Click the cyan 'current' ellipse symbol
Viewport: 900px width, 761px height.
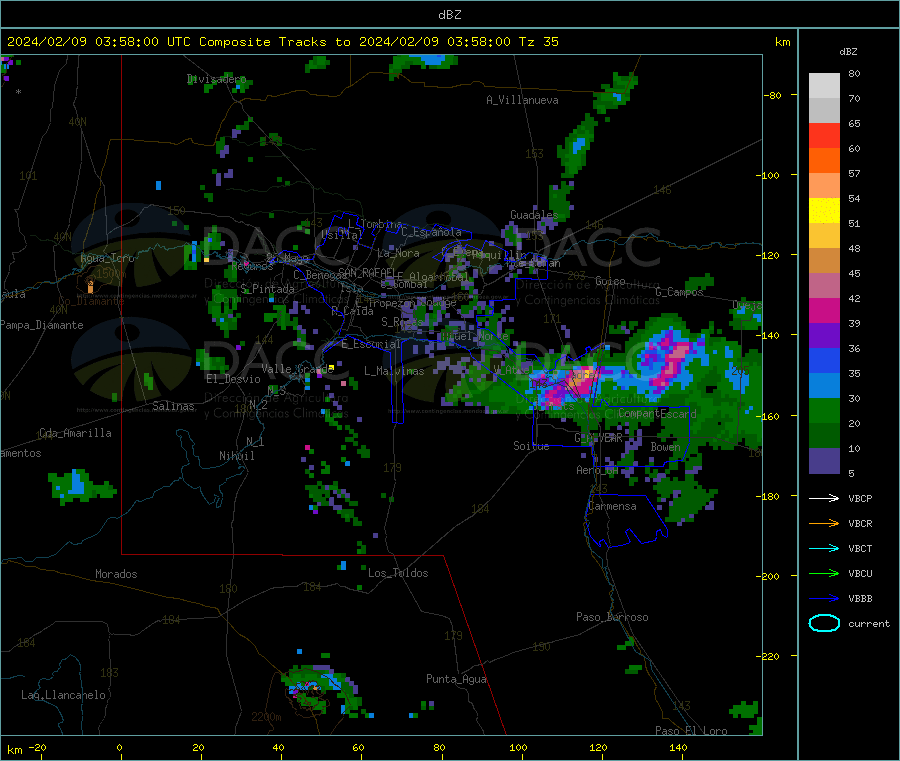tap(824, 623)
